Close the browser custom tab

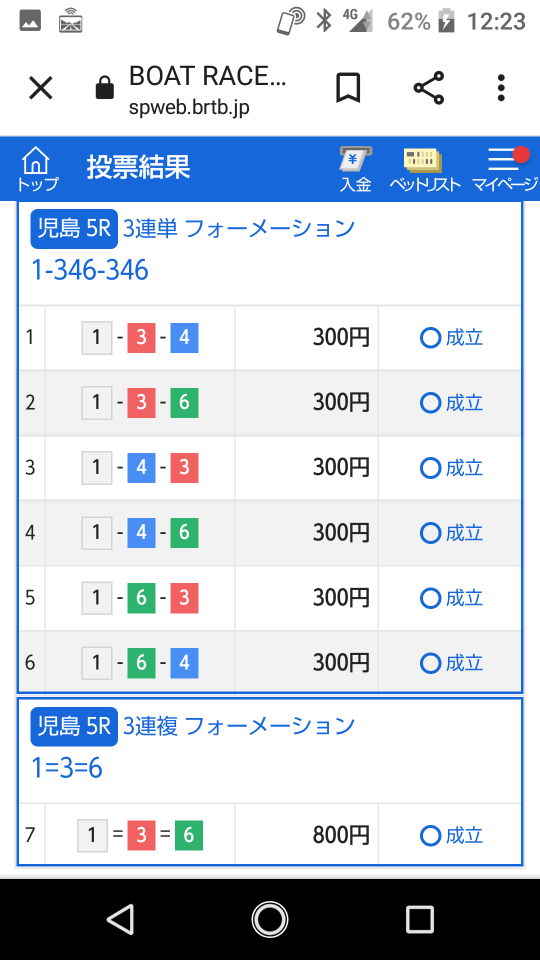pos(41,89)
